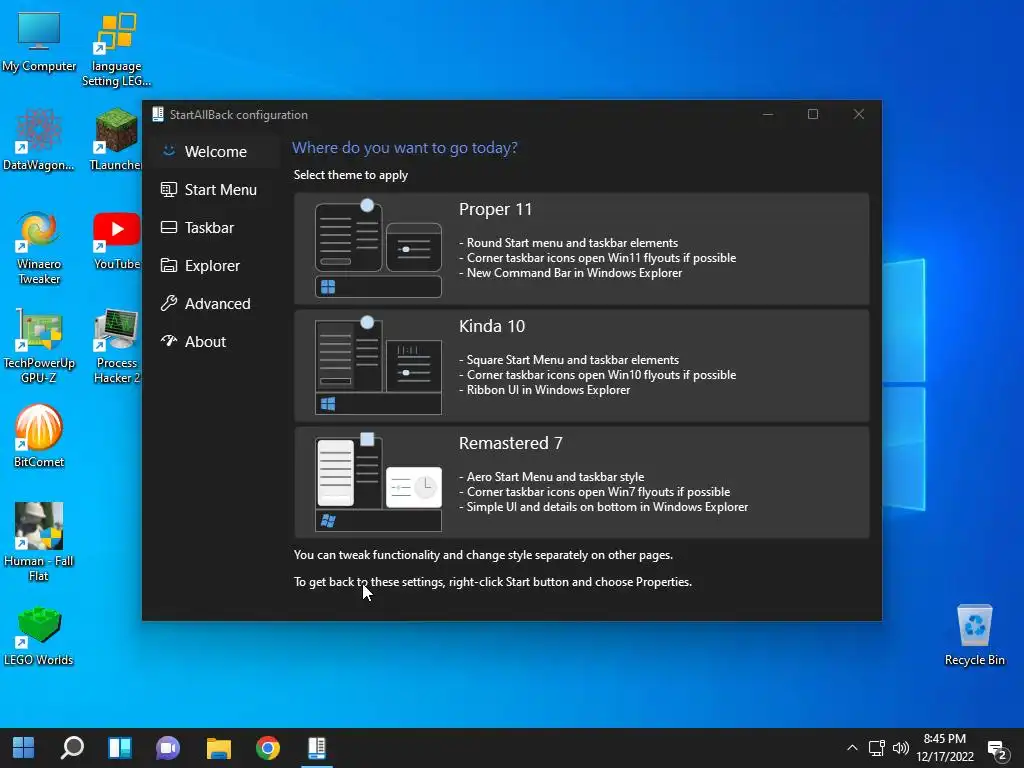Image resolution: width=1024 pixels, height=768 pixels.
Task: Launch Google Chrome from the taskbar
Action: pyautogui.click(x=268, y=748)
